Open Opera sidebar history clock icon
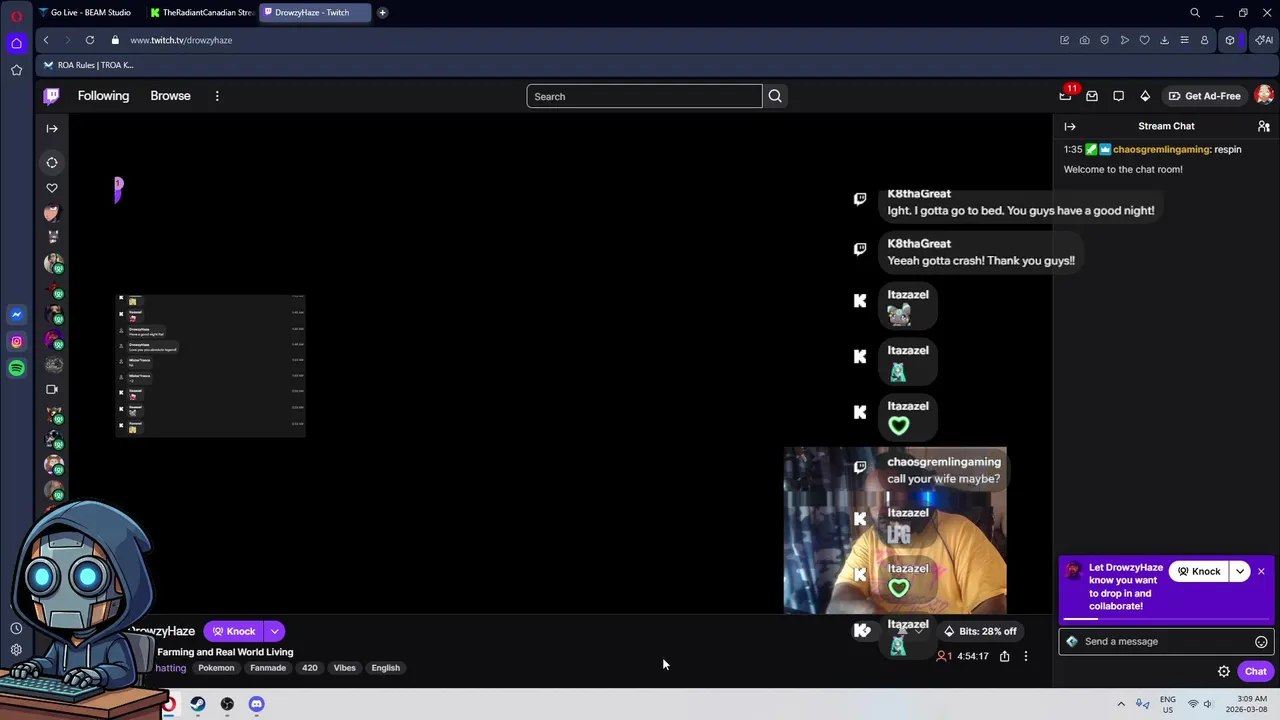 [16, 628]
